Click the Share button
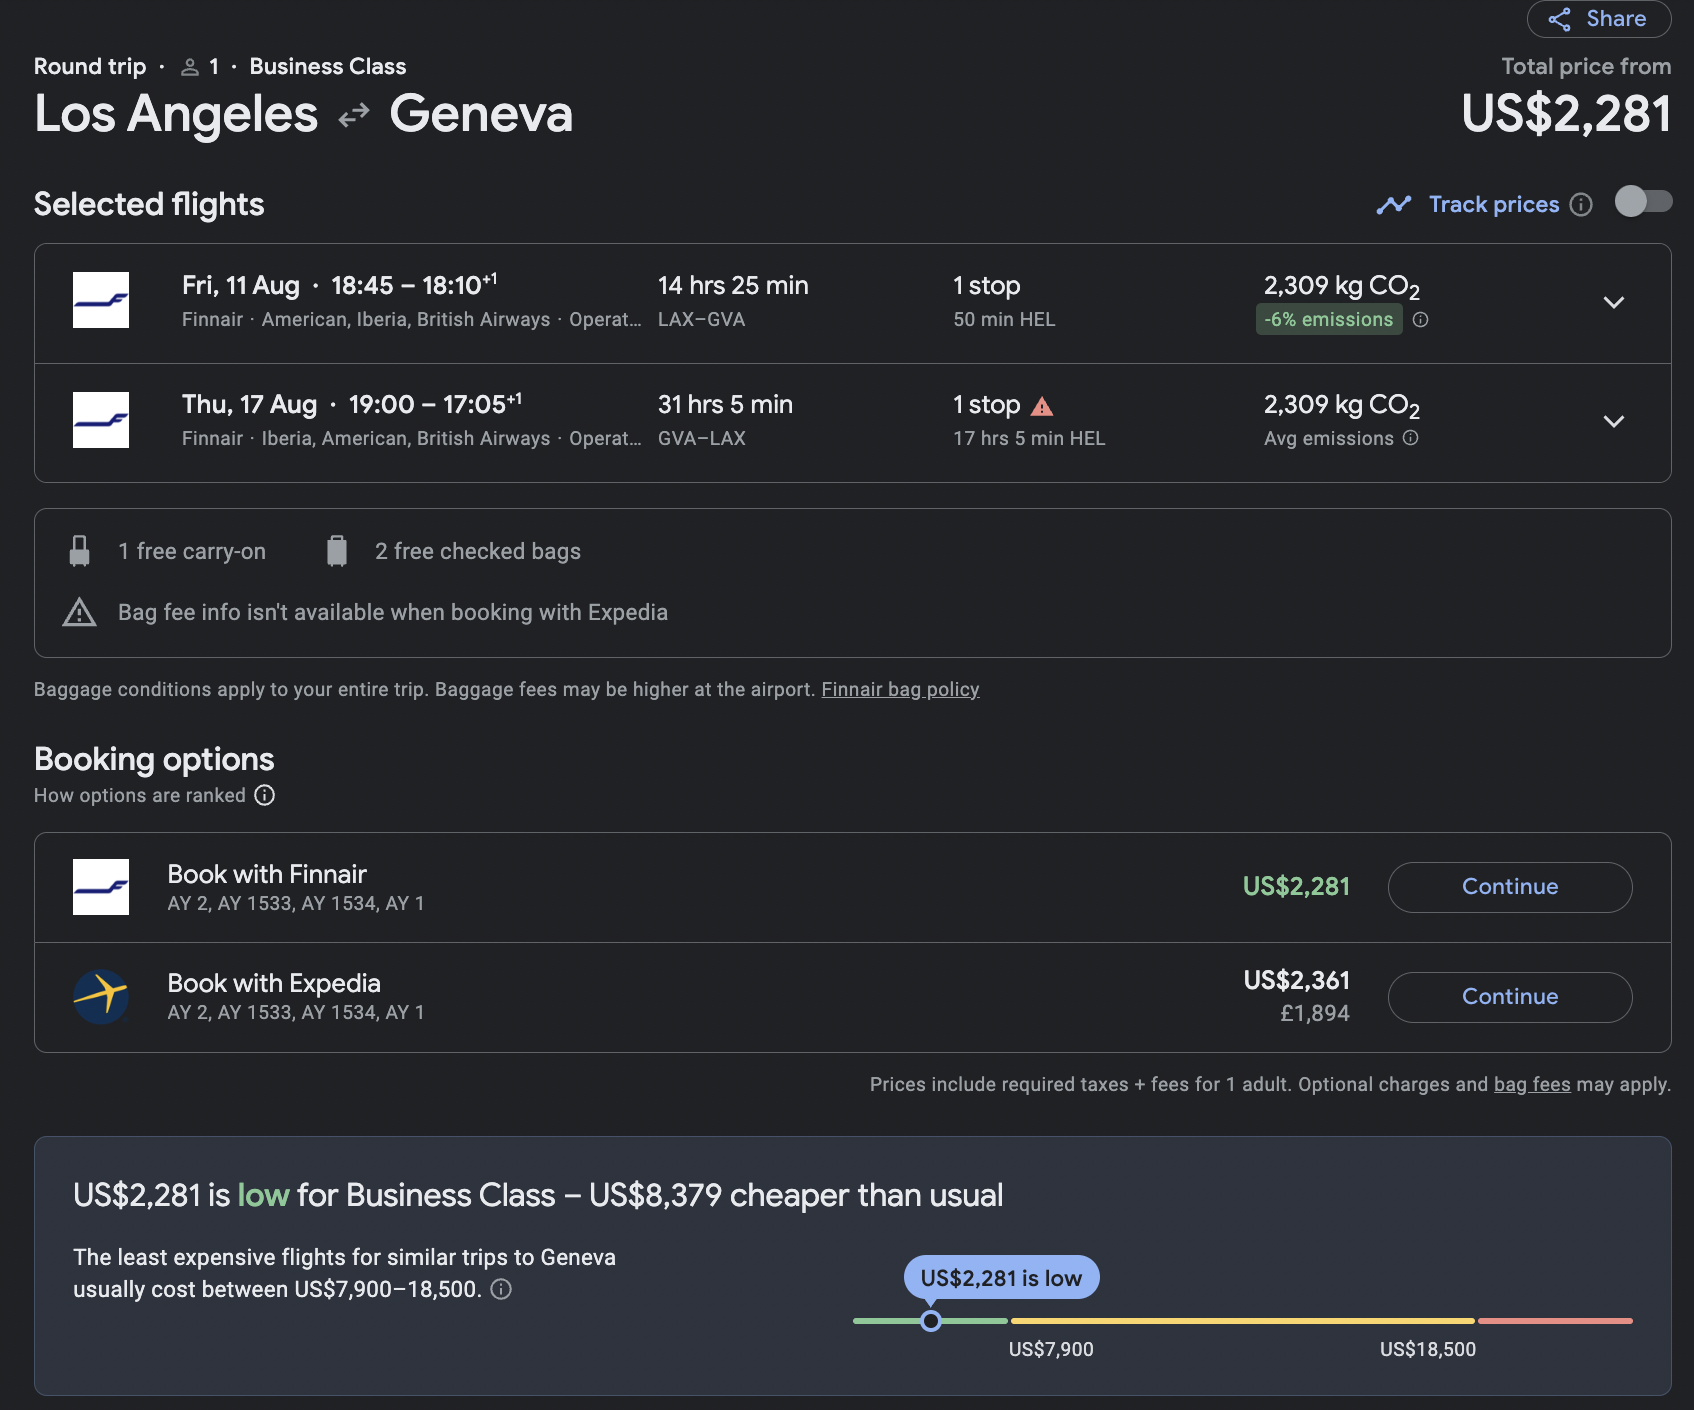1694x1410 pixels. tap(1598, 19)
